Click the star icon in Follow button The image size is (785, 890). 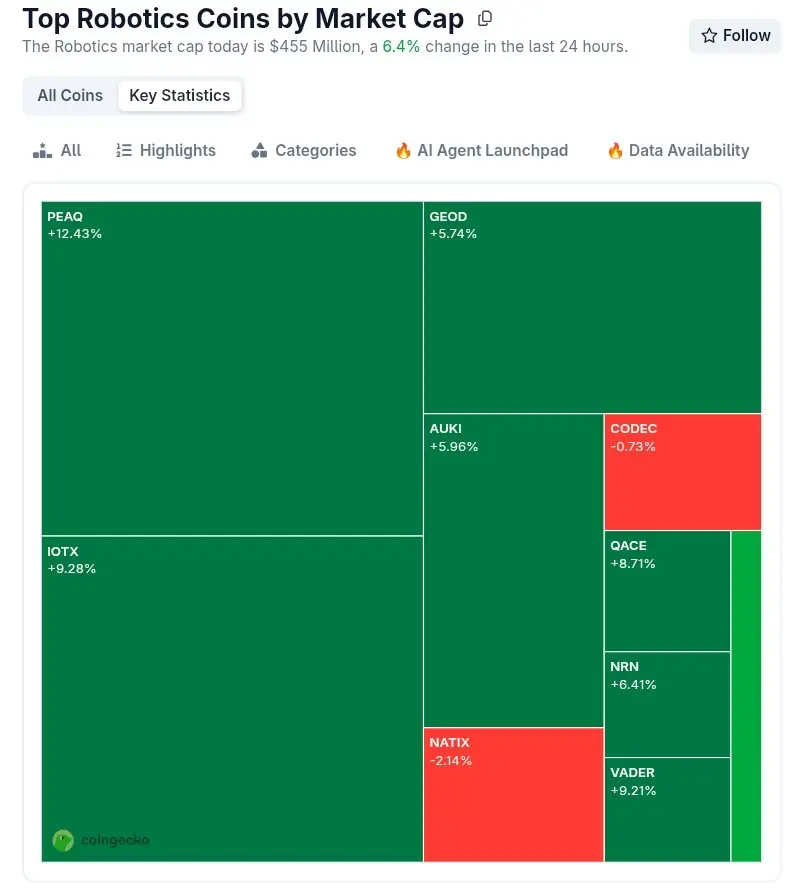pos(709,36)
